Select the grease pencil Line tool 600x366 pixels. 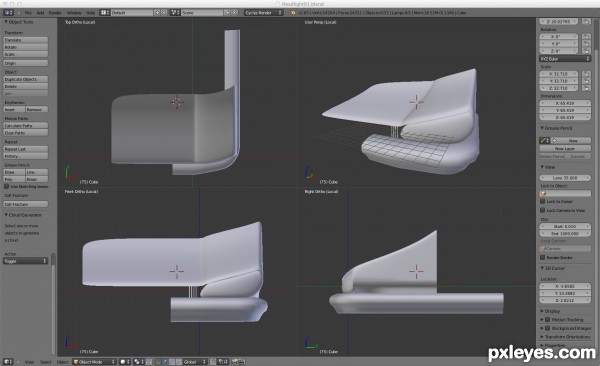(x=37, y=172)
